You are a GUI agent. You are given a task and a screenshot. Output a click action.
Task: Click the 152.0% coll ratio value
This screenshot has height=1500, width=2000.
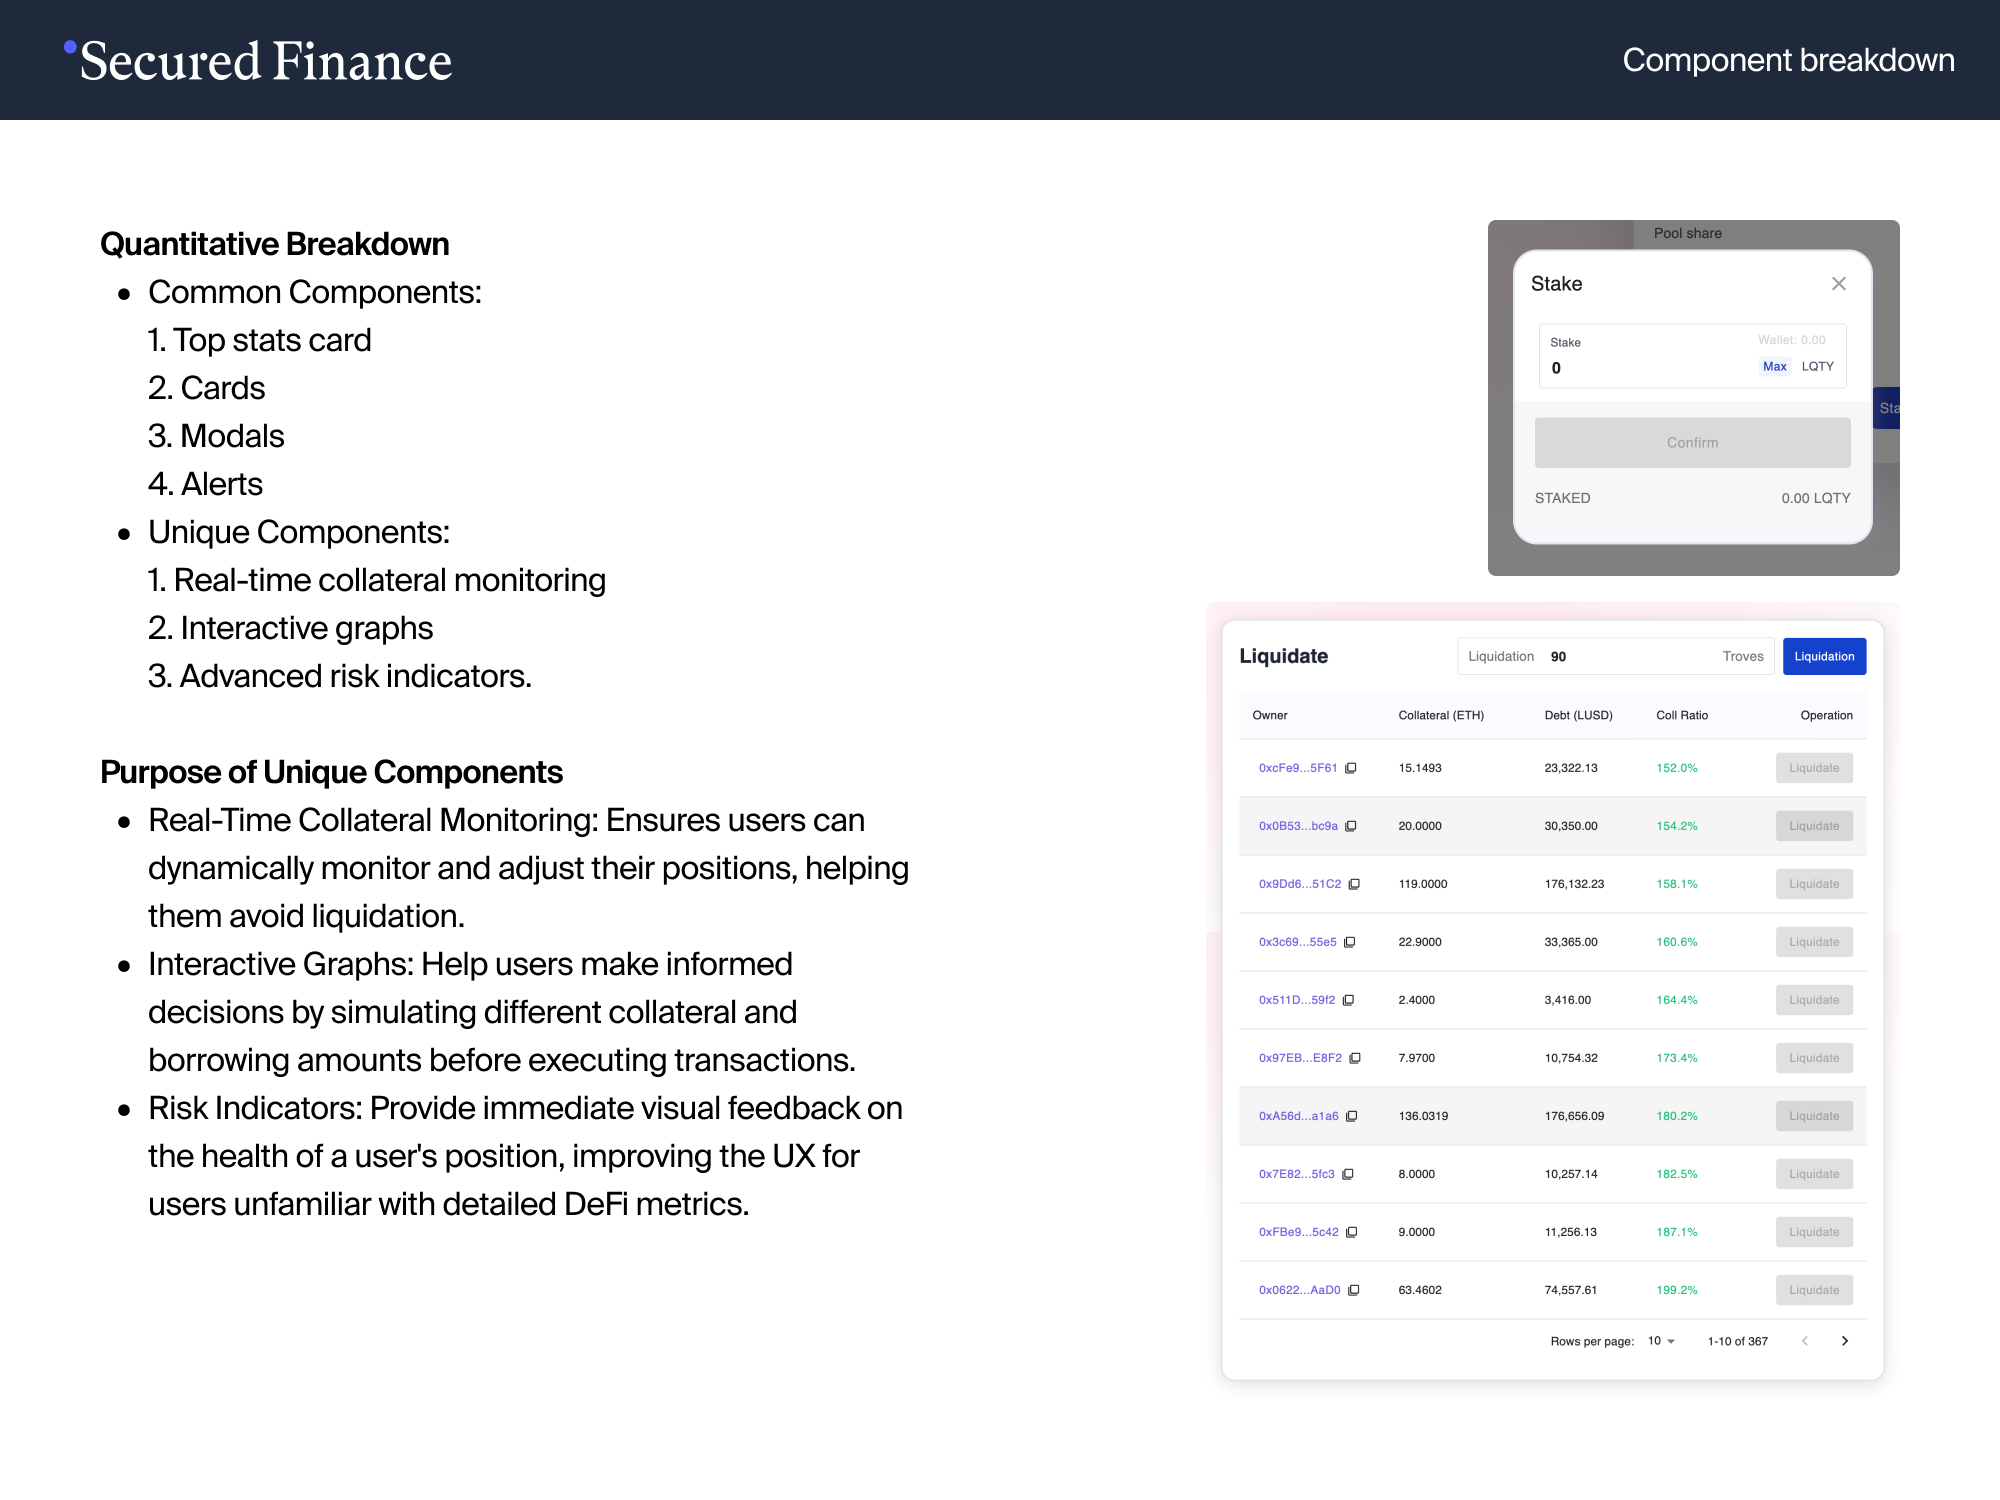(x=1677, y=768)
